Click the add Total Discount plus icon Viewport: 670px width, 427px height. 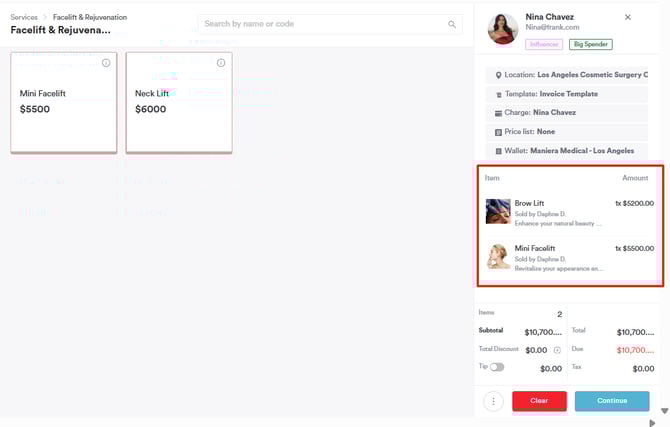[557, 350]
